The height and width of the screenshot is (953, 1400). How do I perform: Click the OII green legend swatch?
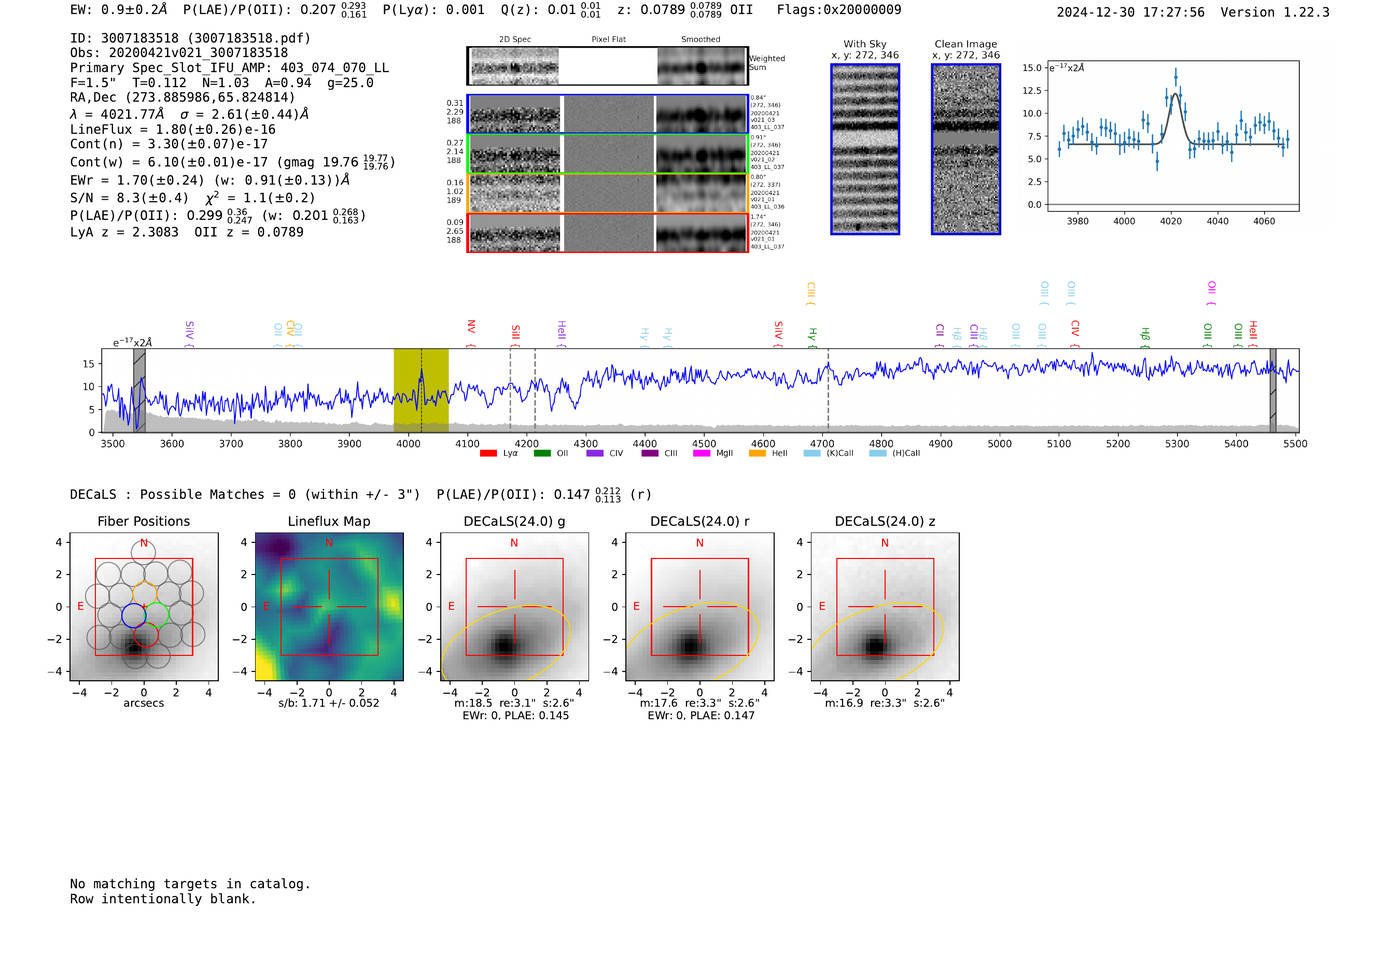[542, 454]
